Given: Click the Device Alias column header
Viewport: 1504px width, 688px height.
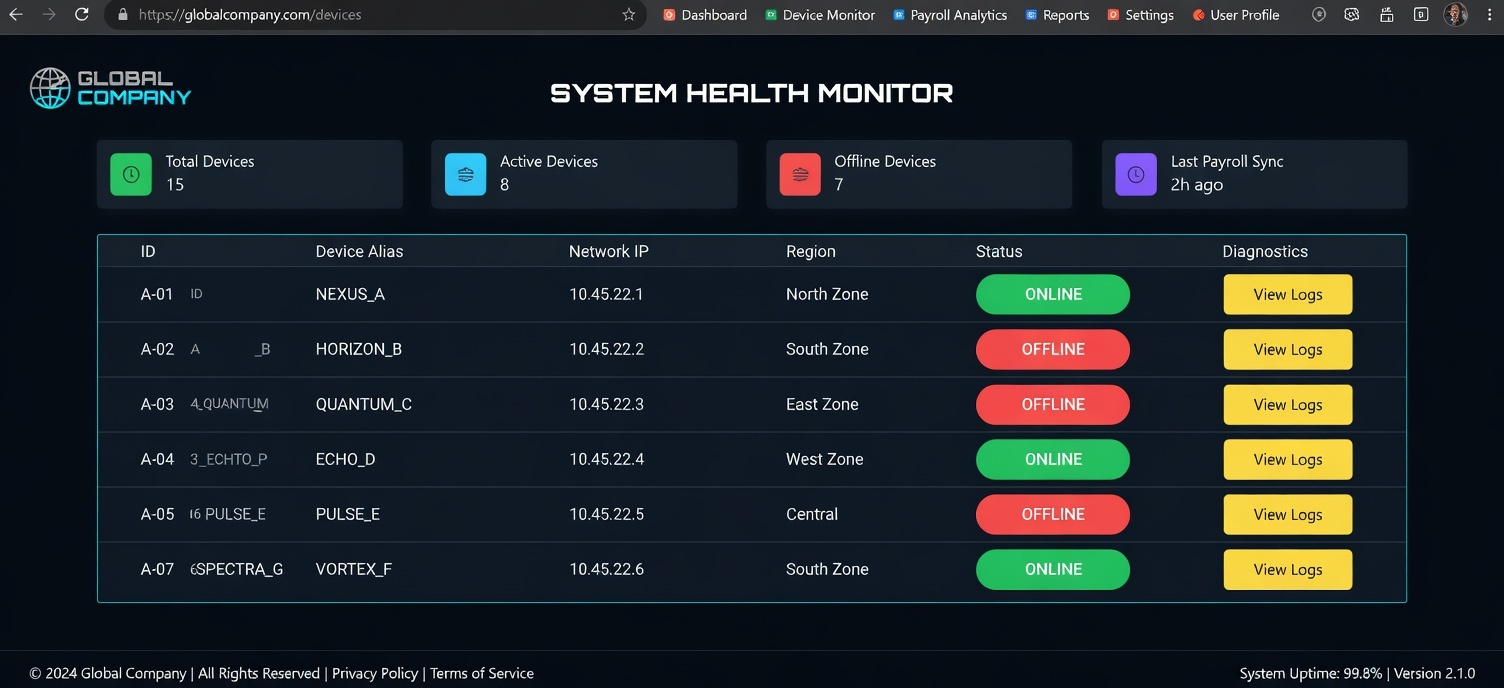Looking at the screenshot, I should [x=359, y=251].
